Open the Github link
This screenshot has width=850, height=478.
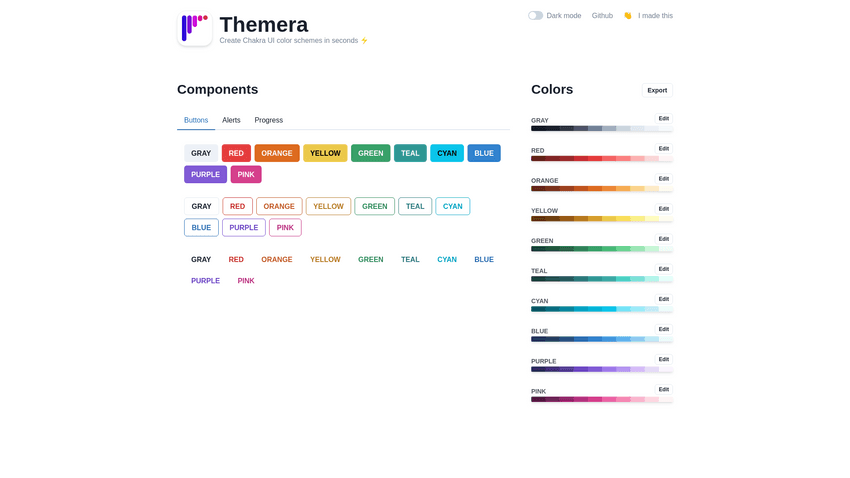602,16
